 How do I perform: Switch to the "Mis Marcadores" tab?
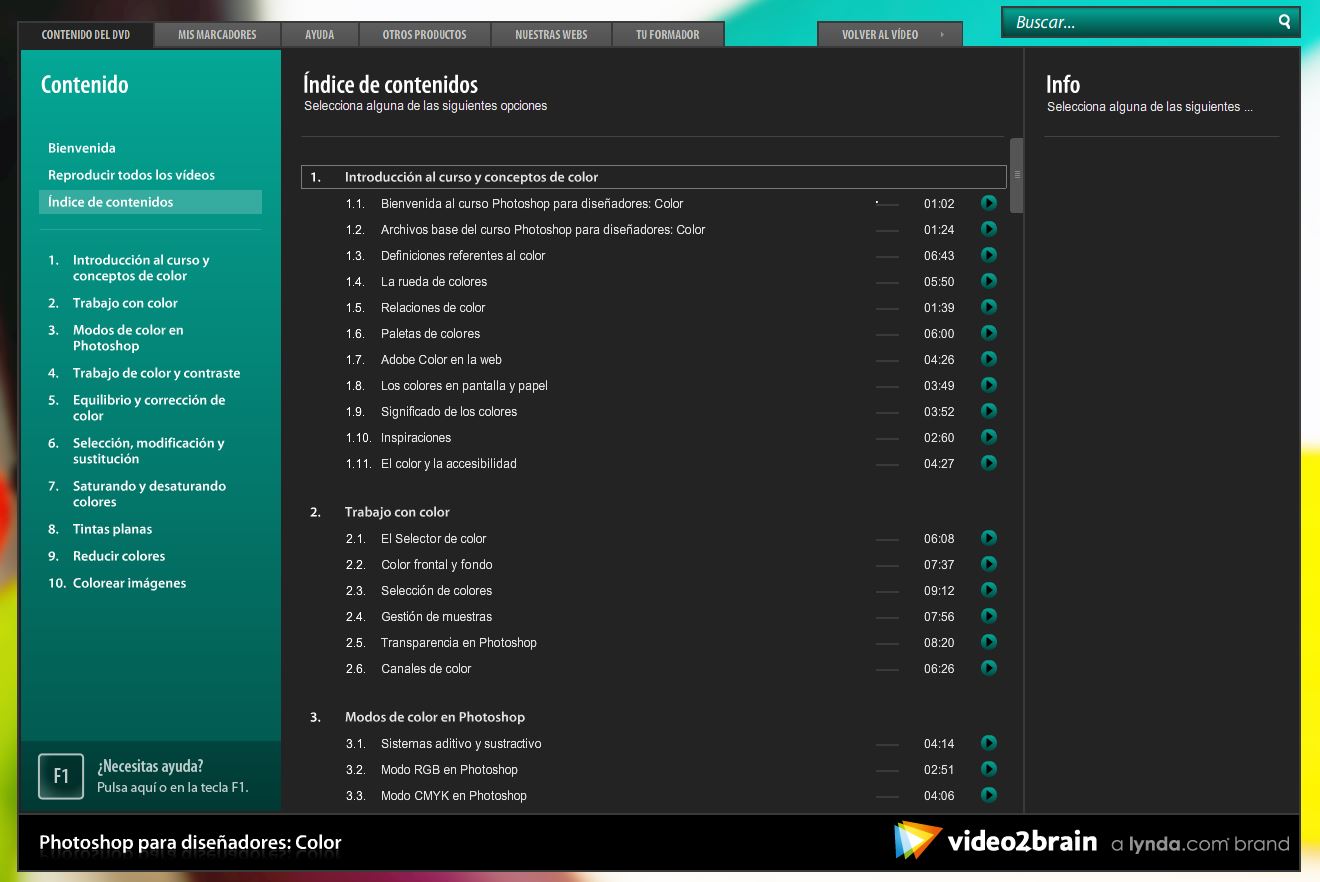[216, 33]
